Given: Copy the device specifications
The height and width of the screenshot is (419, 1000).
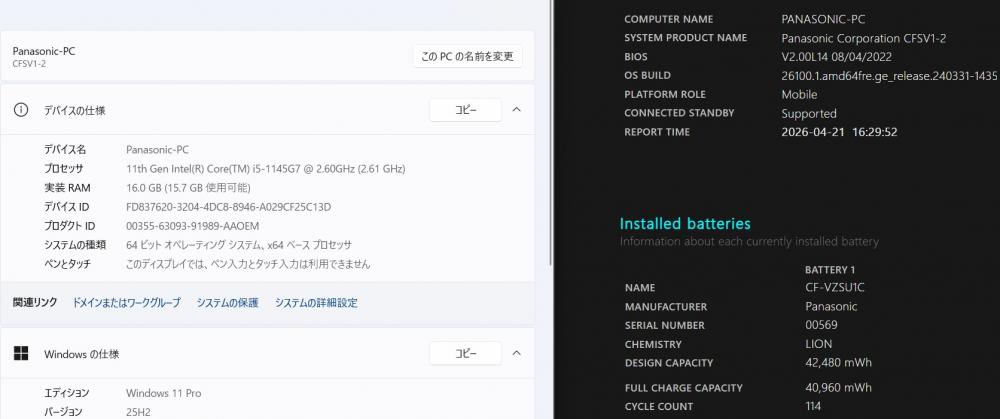Looking at the screenshot, I should [466, 110].
